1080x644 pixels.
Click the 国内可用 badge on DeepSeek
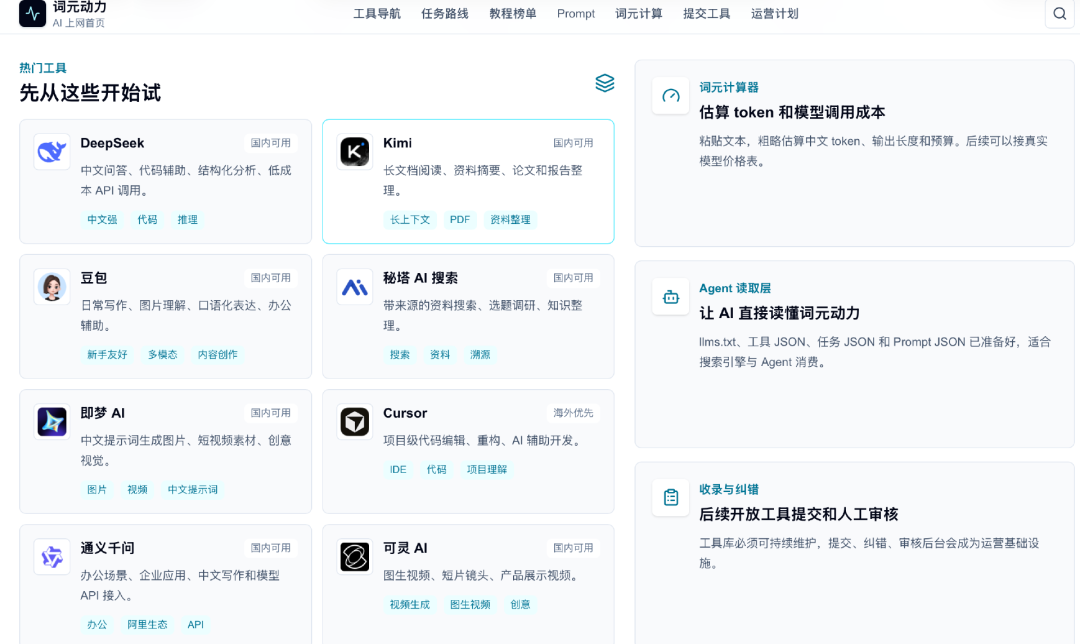coord(271,143)
